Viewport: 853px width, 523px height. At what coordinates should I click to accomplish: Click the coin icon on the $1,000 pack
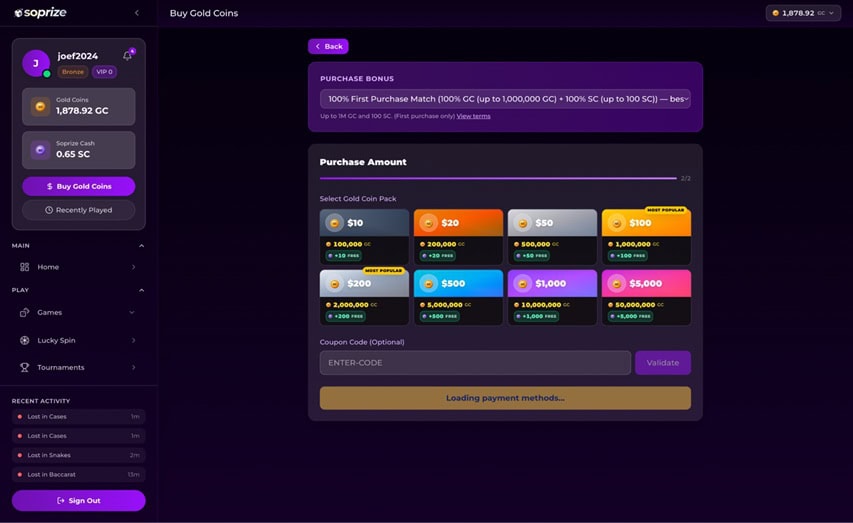523,284
